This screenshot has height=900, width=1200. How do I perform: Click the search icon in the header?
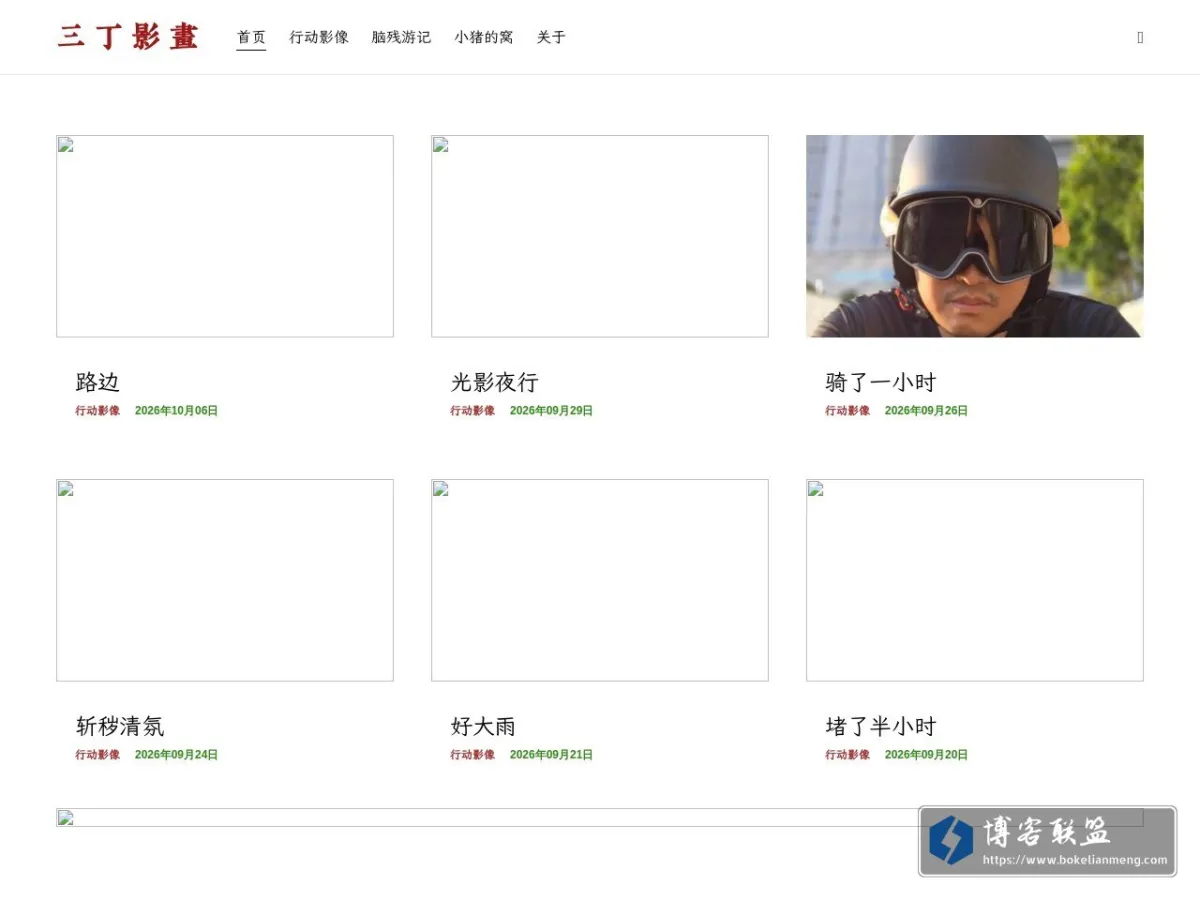point(1140,38)
